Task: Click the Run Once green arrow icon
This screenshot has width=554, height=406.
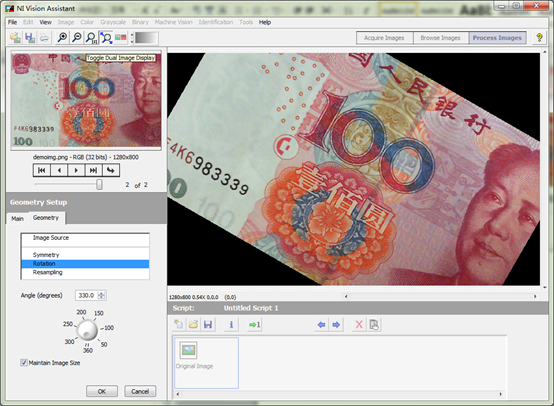Action: [254, 324]
